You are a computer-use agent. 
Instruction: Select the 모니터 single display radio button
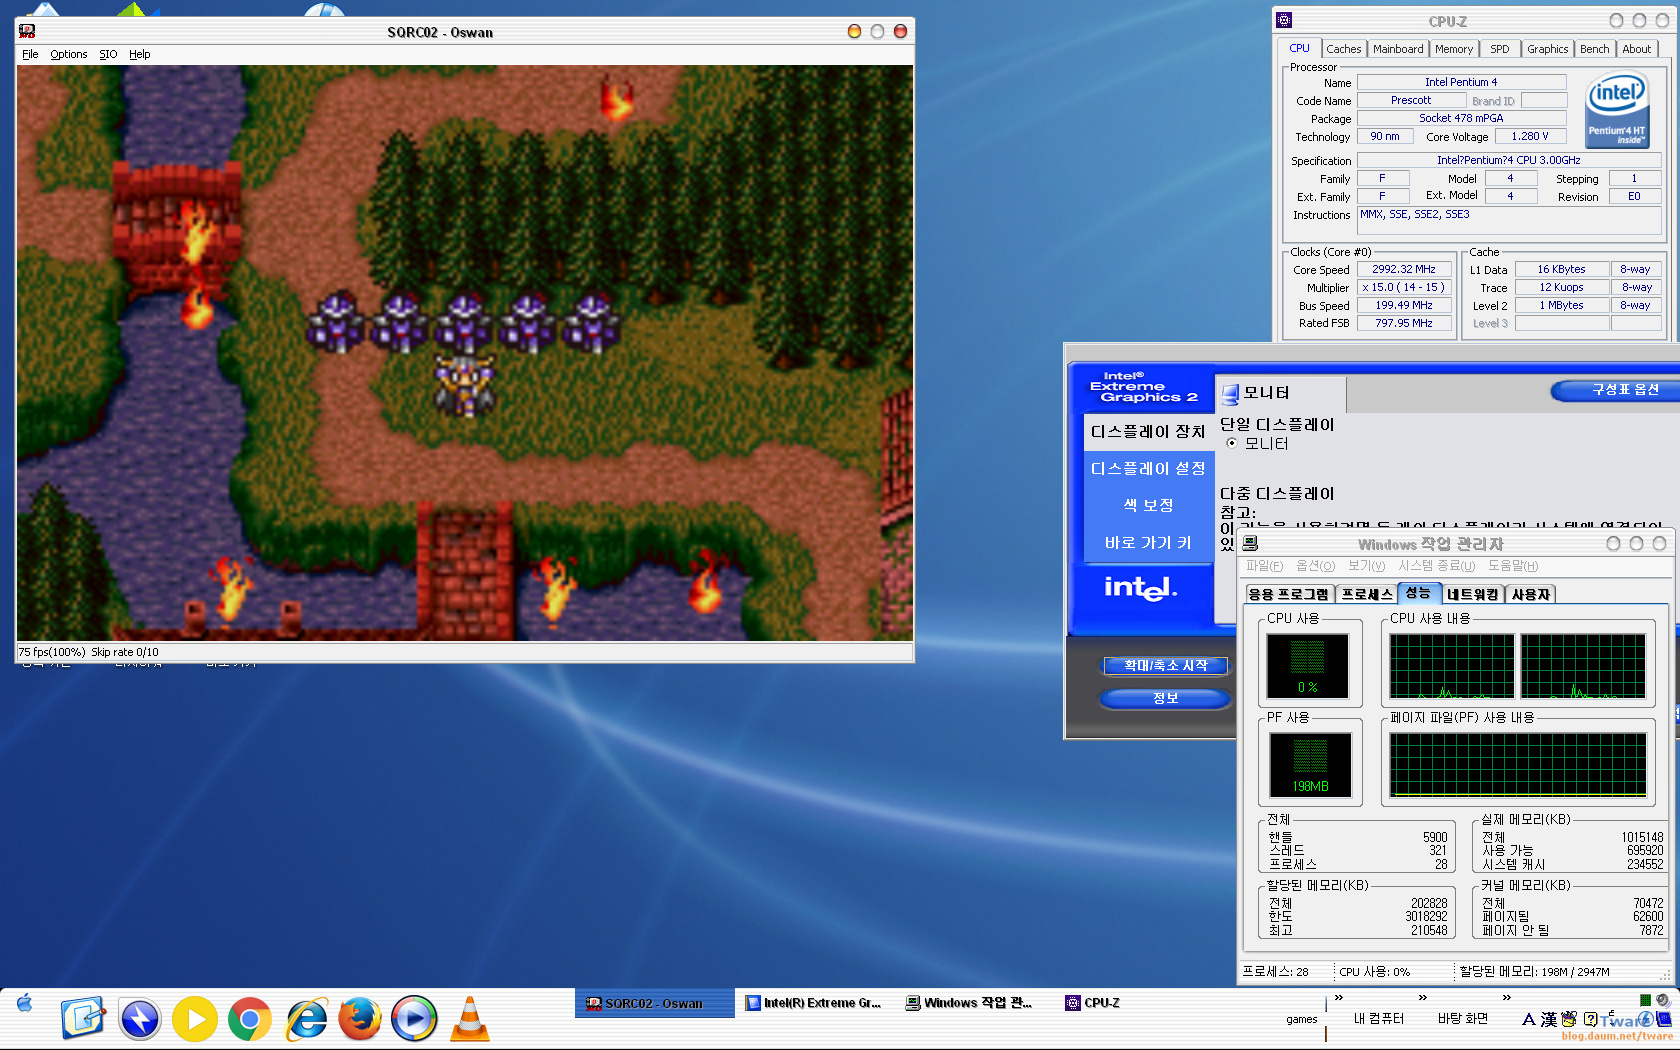1232,443
